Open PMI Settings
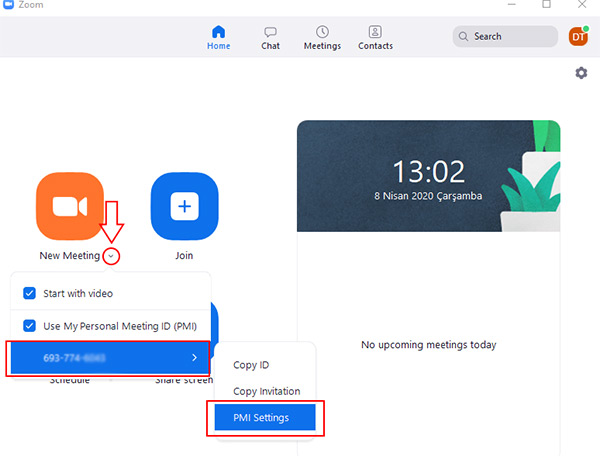600x456 pixels. click(x=265, y=417)
